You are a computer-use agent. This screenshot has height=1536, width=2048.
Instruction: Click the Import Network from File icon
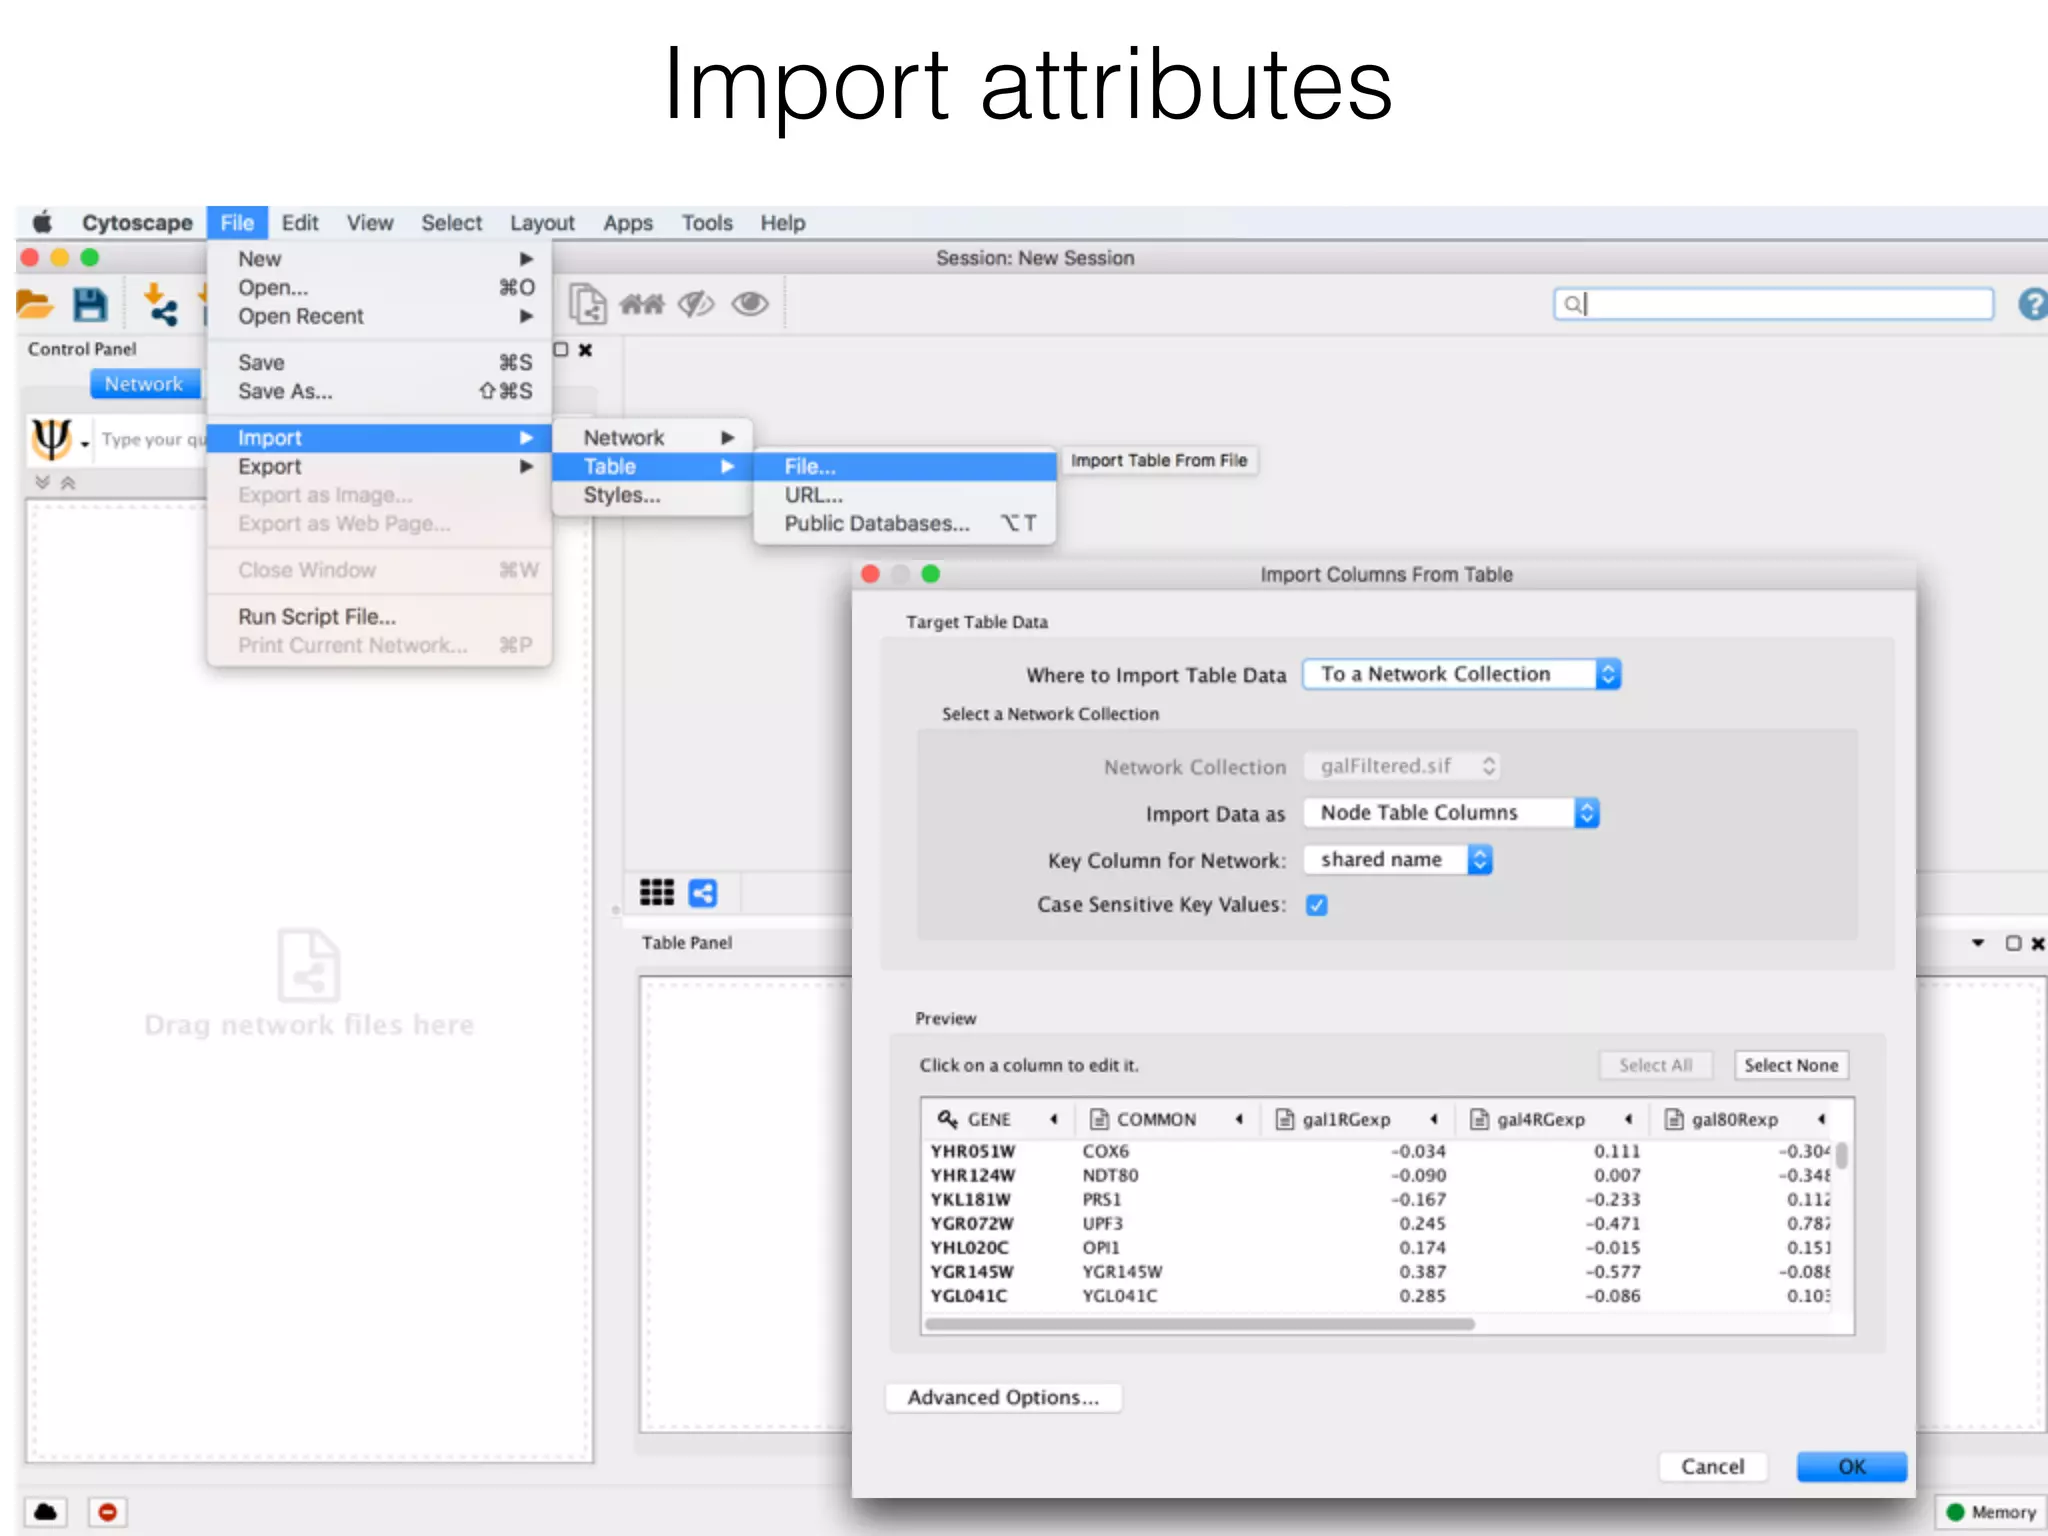pyautogui.click(x=160, y=304)
